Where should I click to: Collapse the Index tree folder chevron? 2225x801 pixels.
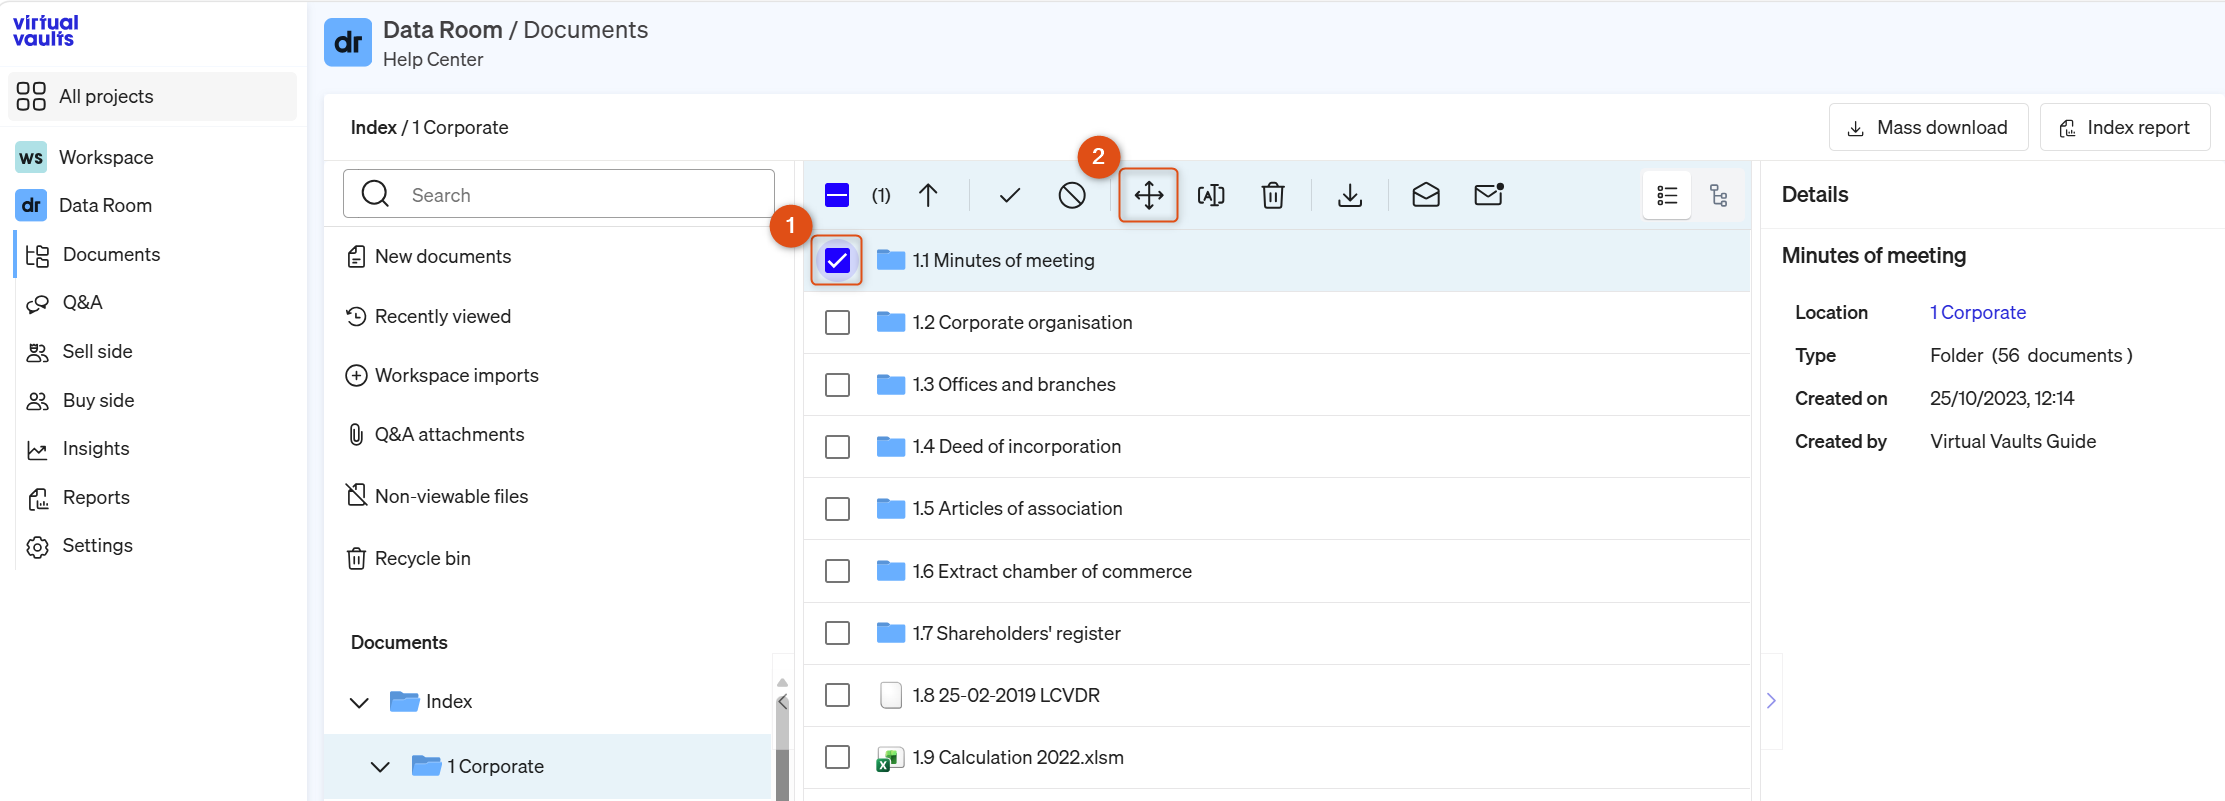pos(359,702)
